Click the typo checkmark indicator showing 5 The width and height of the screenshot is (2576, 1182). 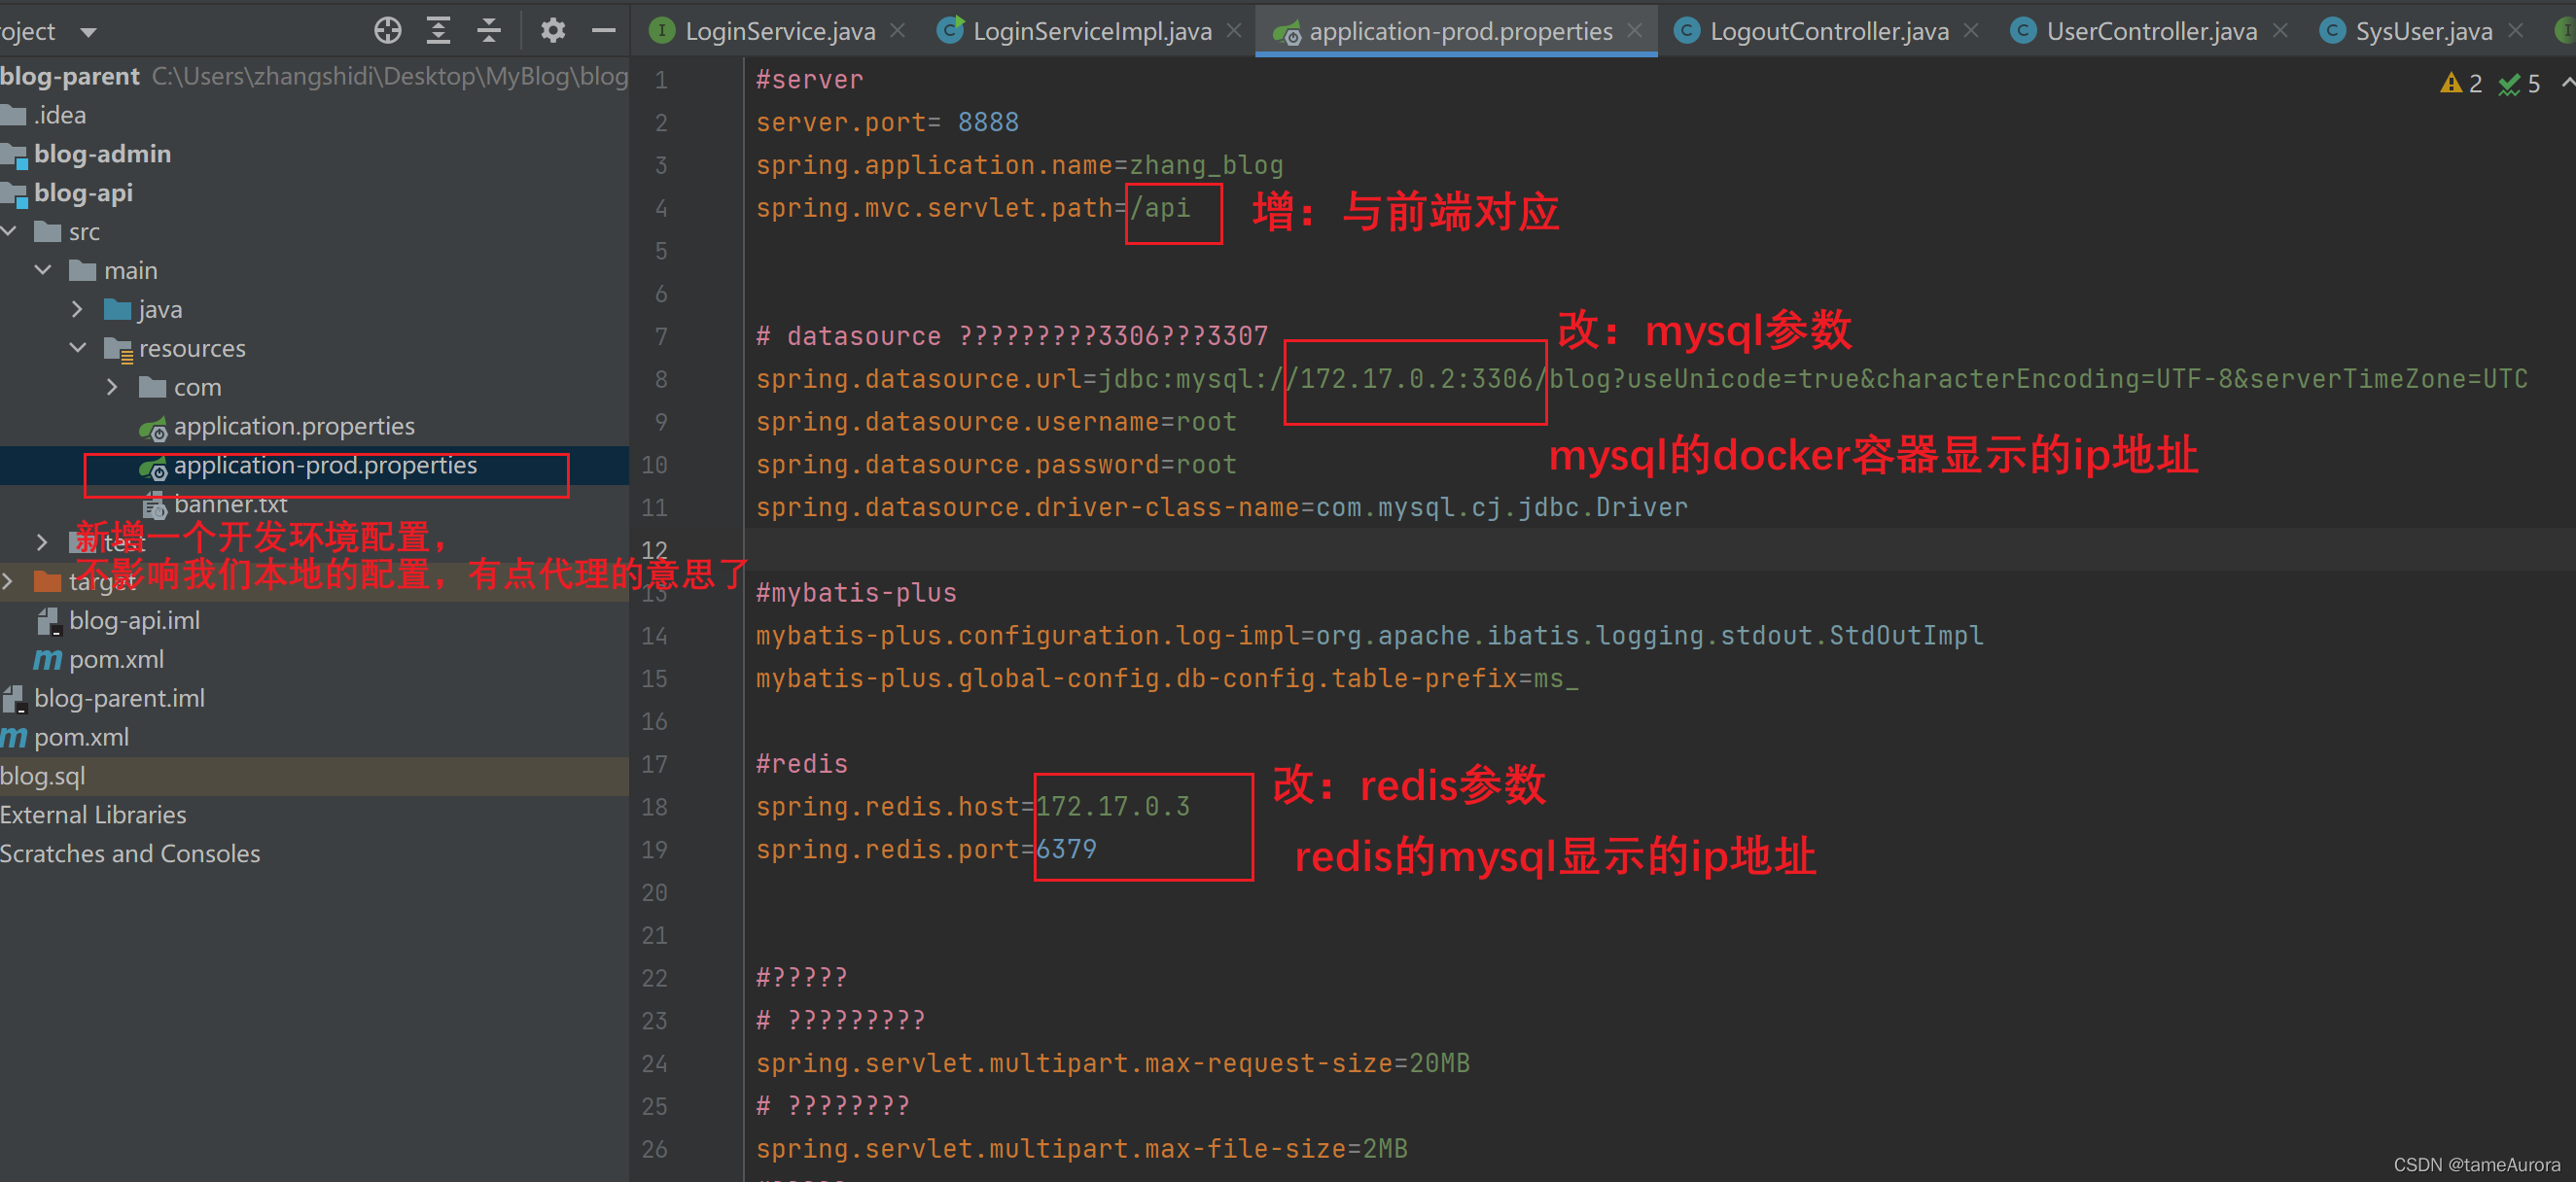2519,84
